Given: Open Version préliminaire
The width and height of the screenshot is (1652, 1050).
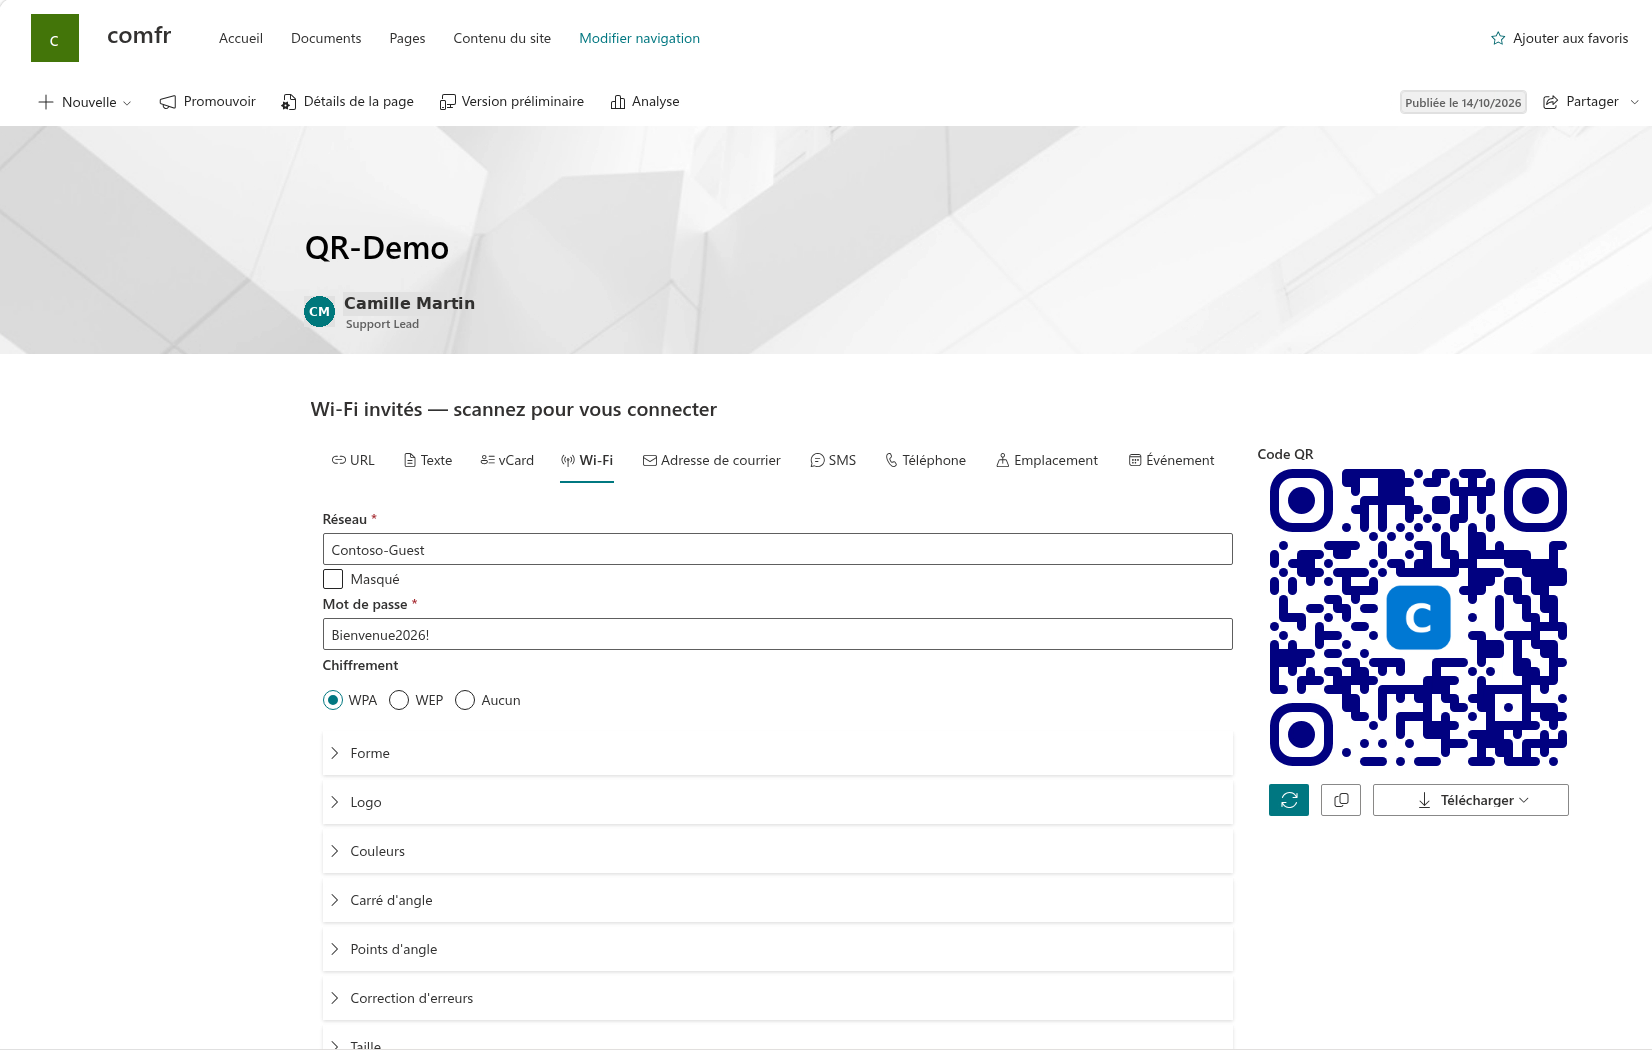Looking at the screenshot, I should 512,102.
